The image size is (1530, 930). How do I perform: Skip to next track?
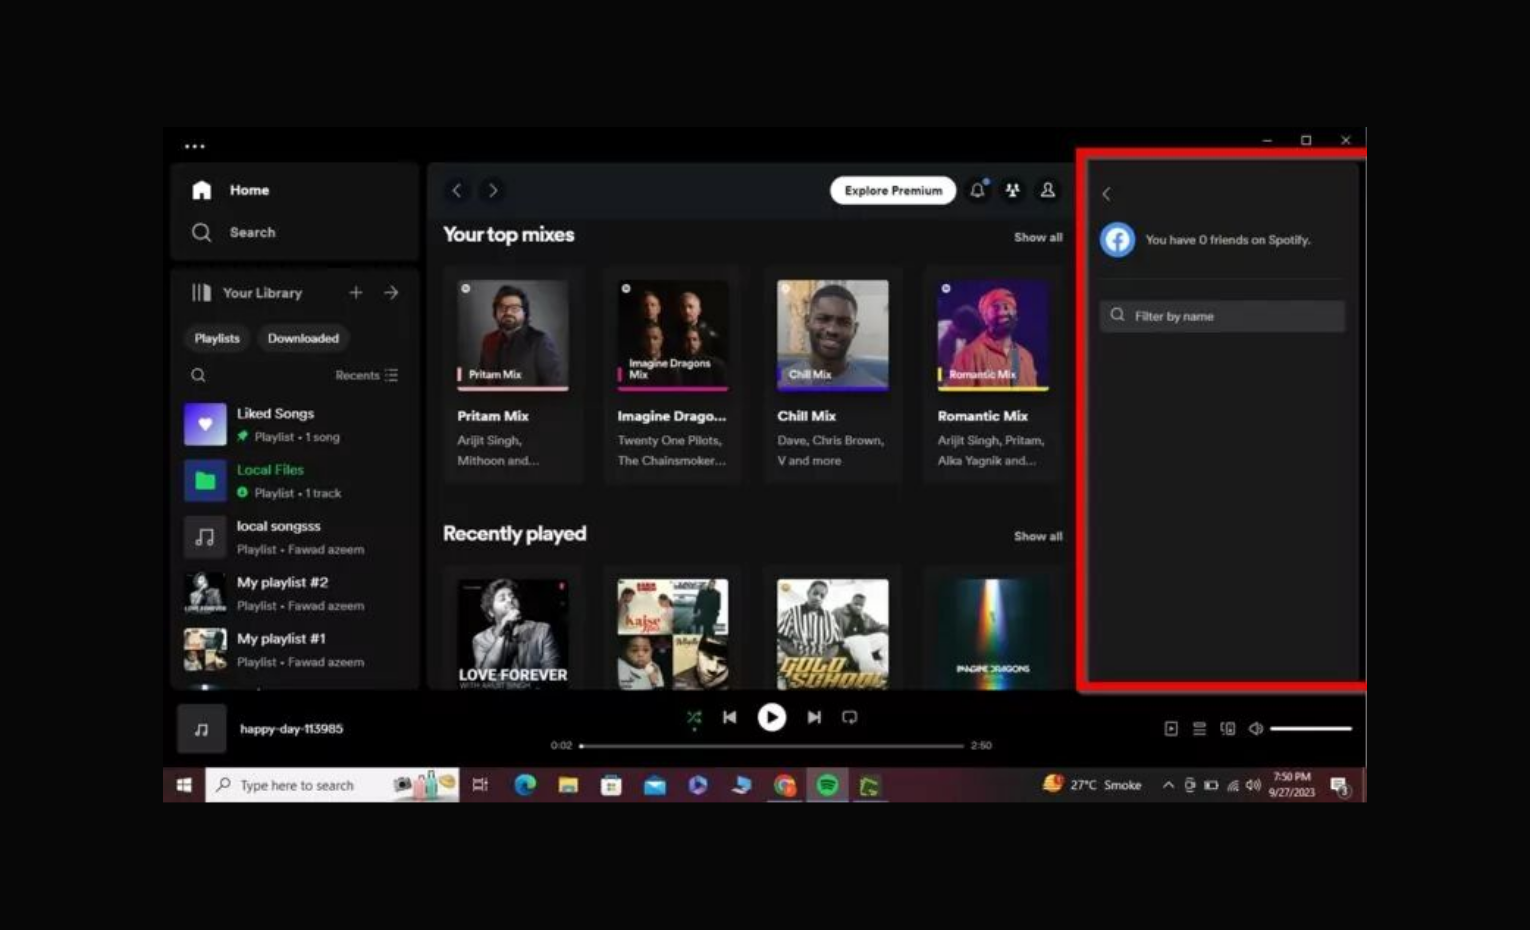click(814, 717)
